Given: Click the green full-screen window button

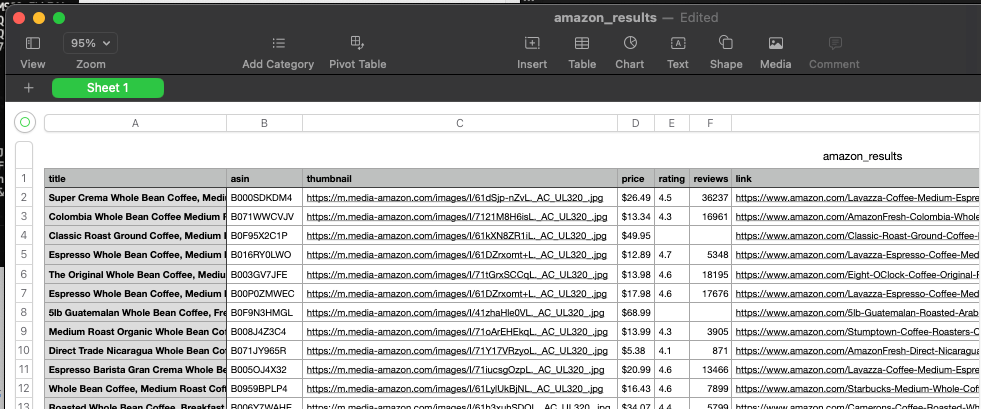Looking at the screenshot, I should click(59, 18).
